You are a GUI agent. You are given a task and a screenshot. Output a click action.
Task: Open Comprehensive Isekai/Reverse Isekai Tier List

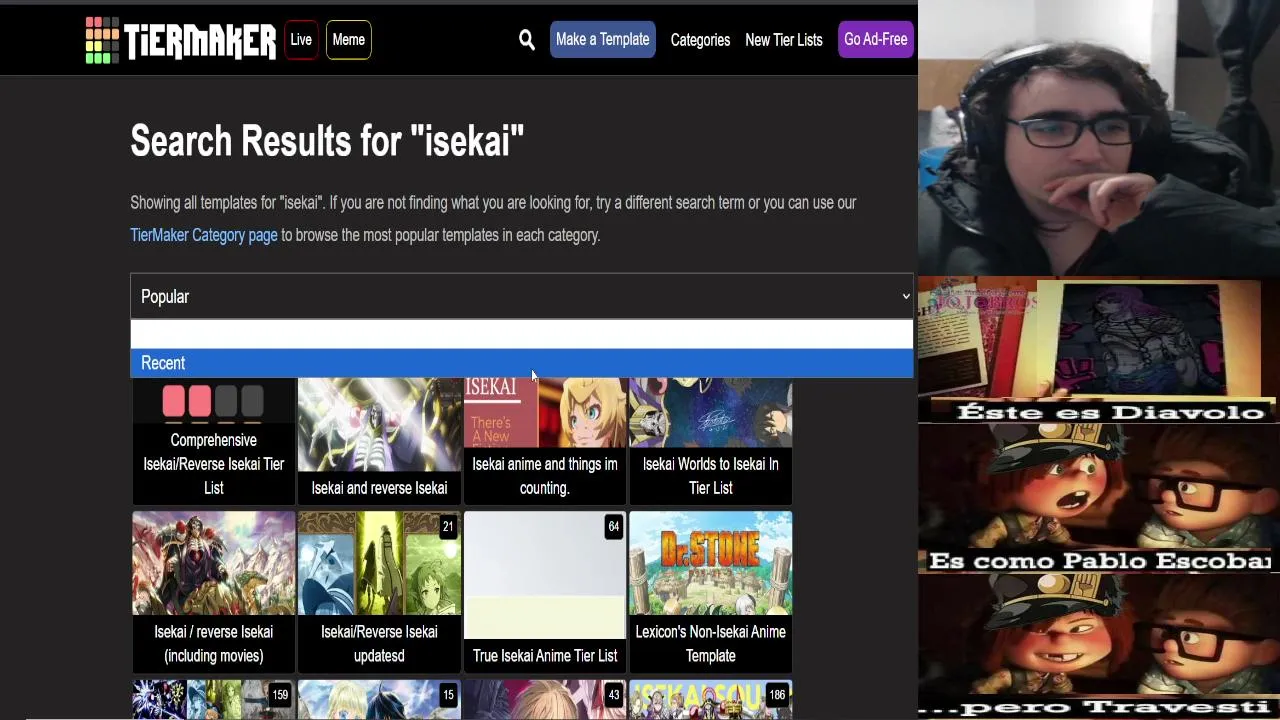213,440
